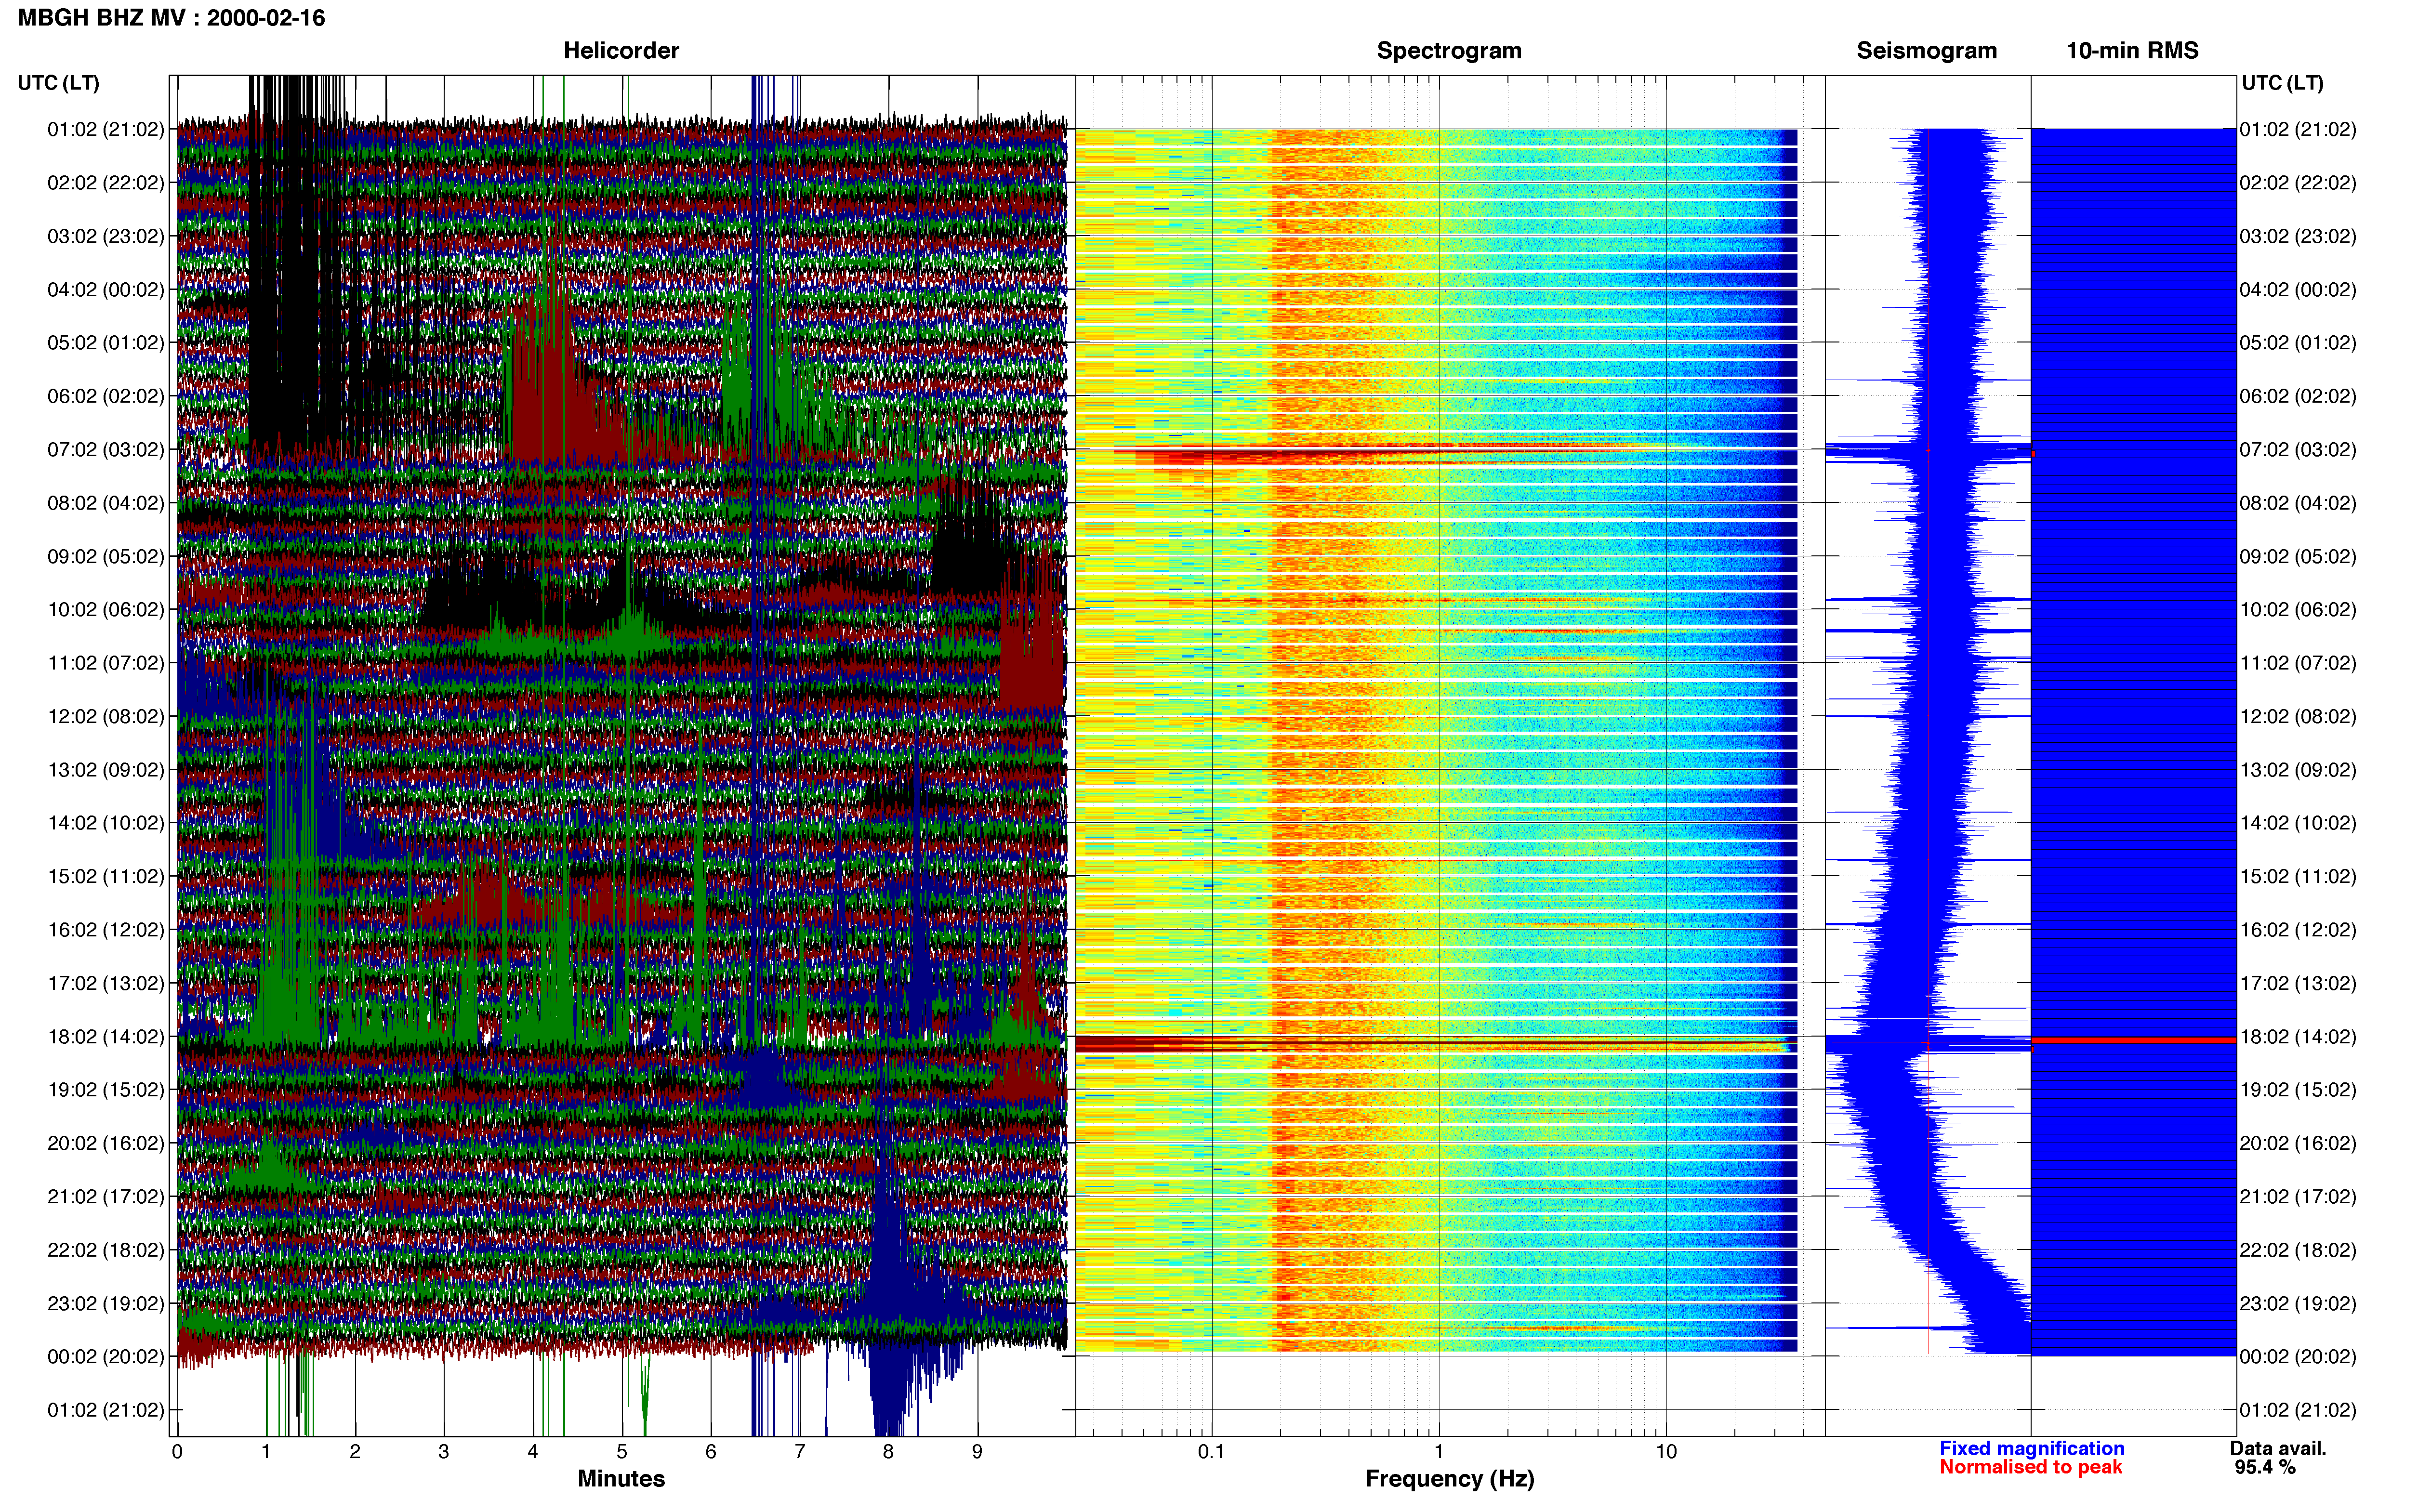2418x1512 pixels.
Task: Click the 'Minutes' x-axis label
Action: 621,1478
